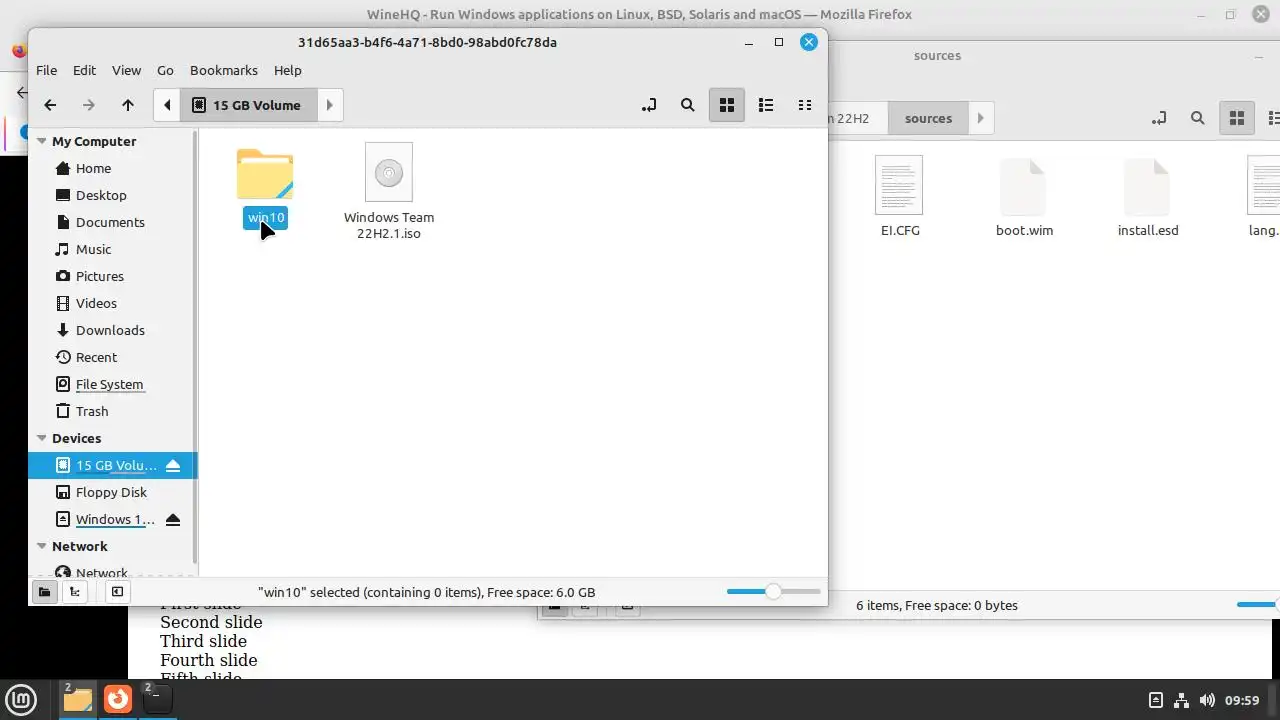Switch sources window to icon view

click(1237, 118)
